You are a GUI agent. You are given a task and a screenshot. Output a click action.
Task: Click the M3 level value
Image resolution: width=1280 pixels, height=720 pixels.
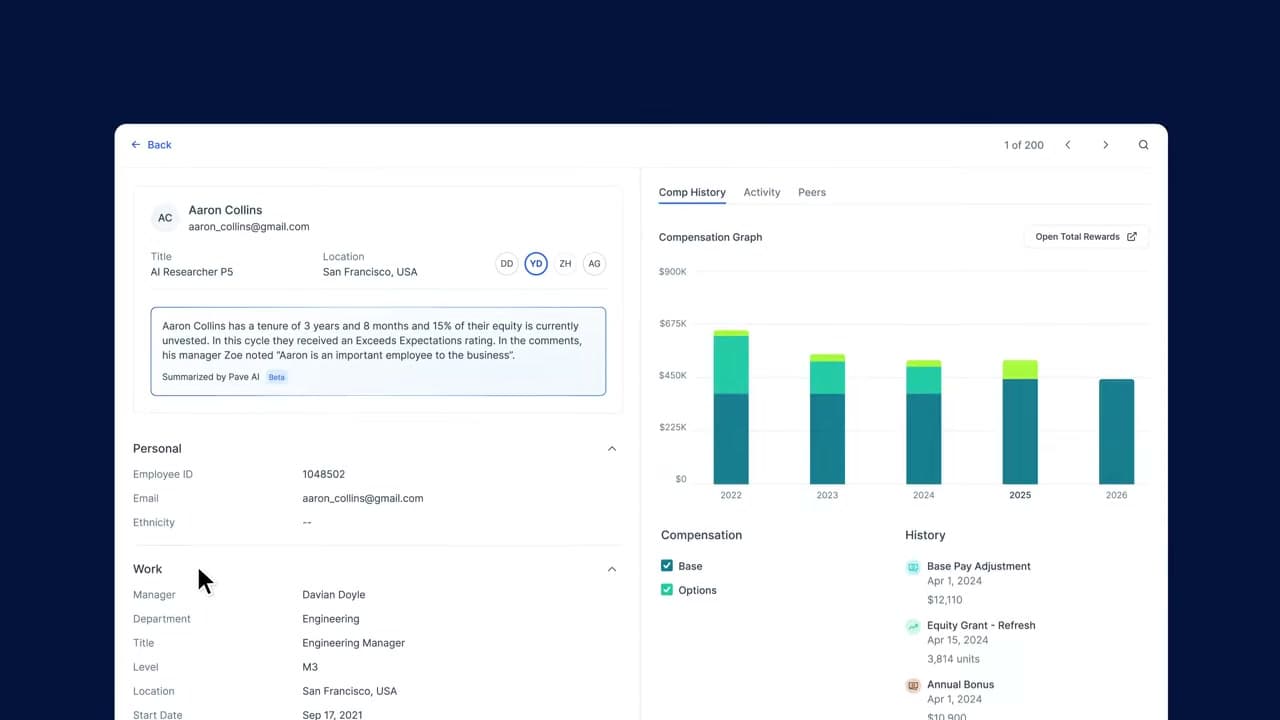pyautogui.click(x=310, y=667)
